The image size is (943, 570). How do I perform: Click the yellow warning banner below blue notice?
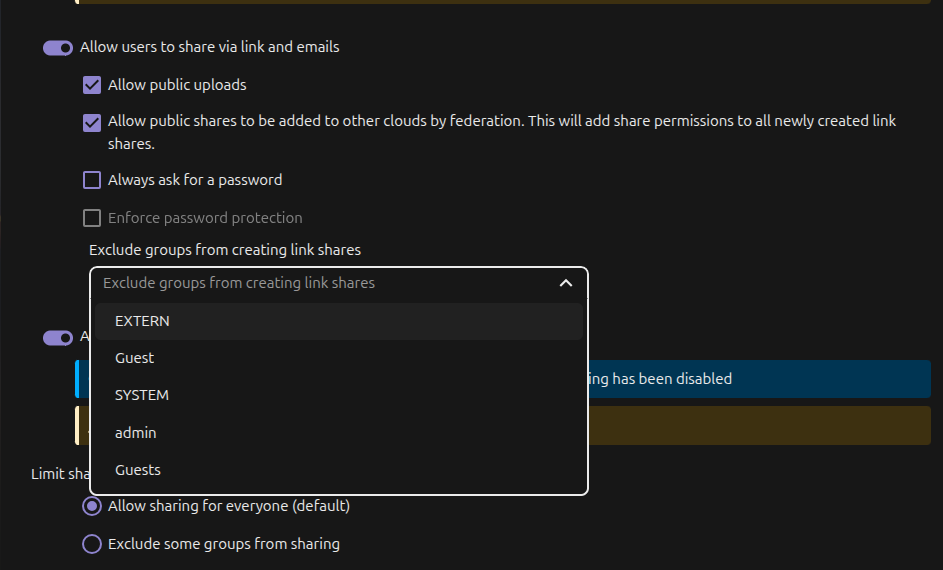[760, 425]
